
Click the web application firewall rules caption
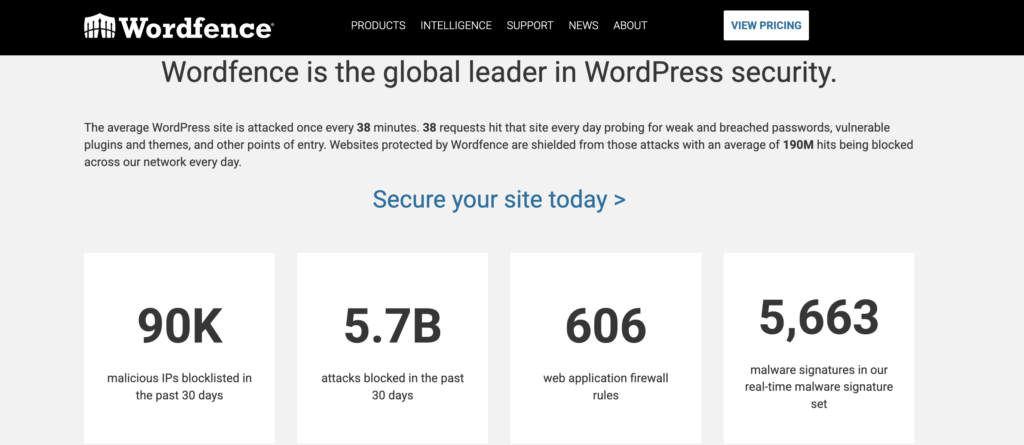(605, 387)
